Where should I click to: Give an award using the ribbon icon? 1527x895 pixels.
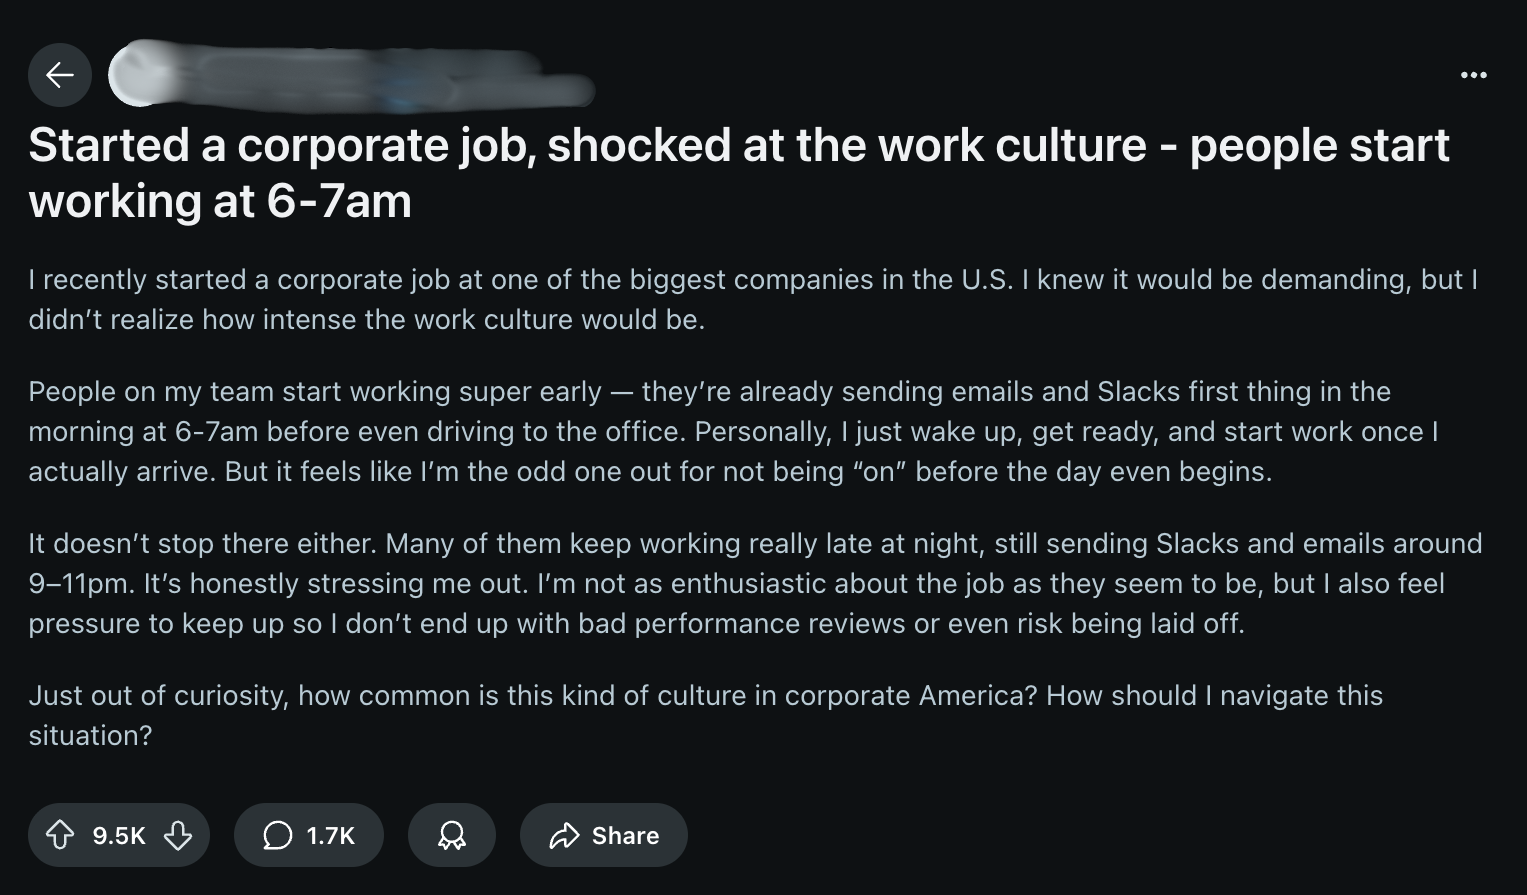click(451, 834)
